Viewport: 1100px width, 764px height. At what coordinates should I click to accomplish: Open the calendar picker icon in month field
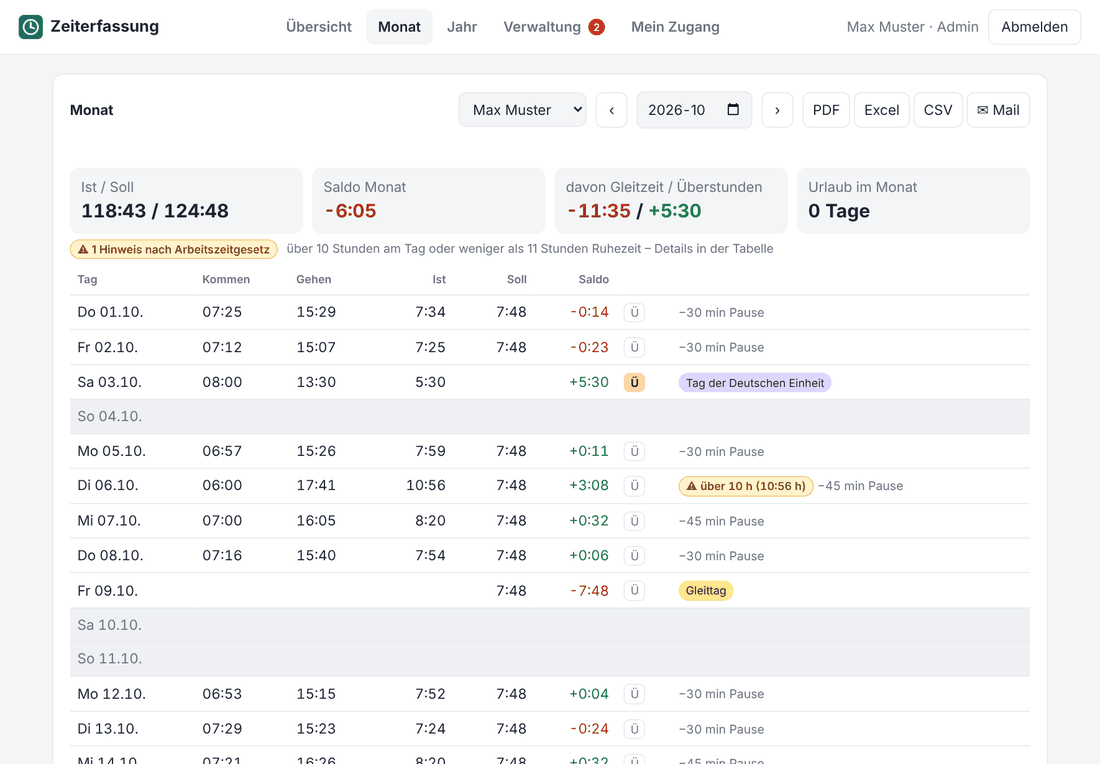tap(733, 109)
